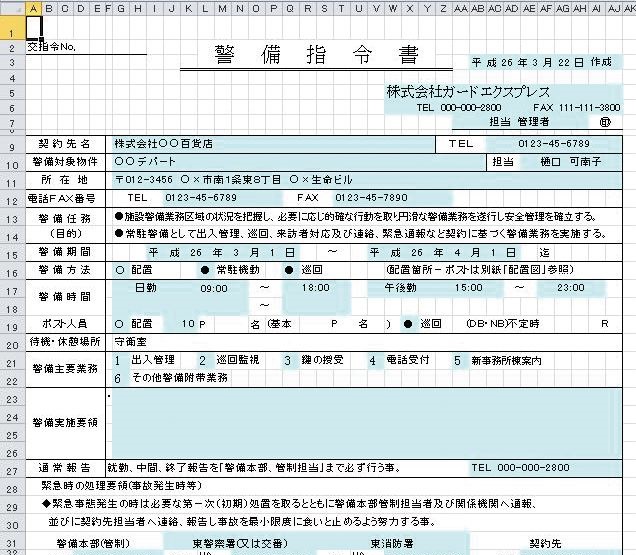Click row header 21
This screenshot has width=636, height=555.
pos(12,363)
